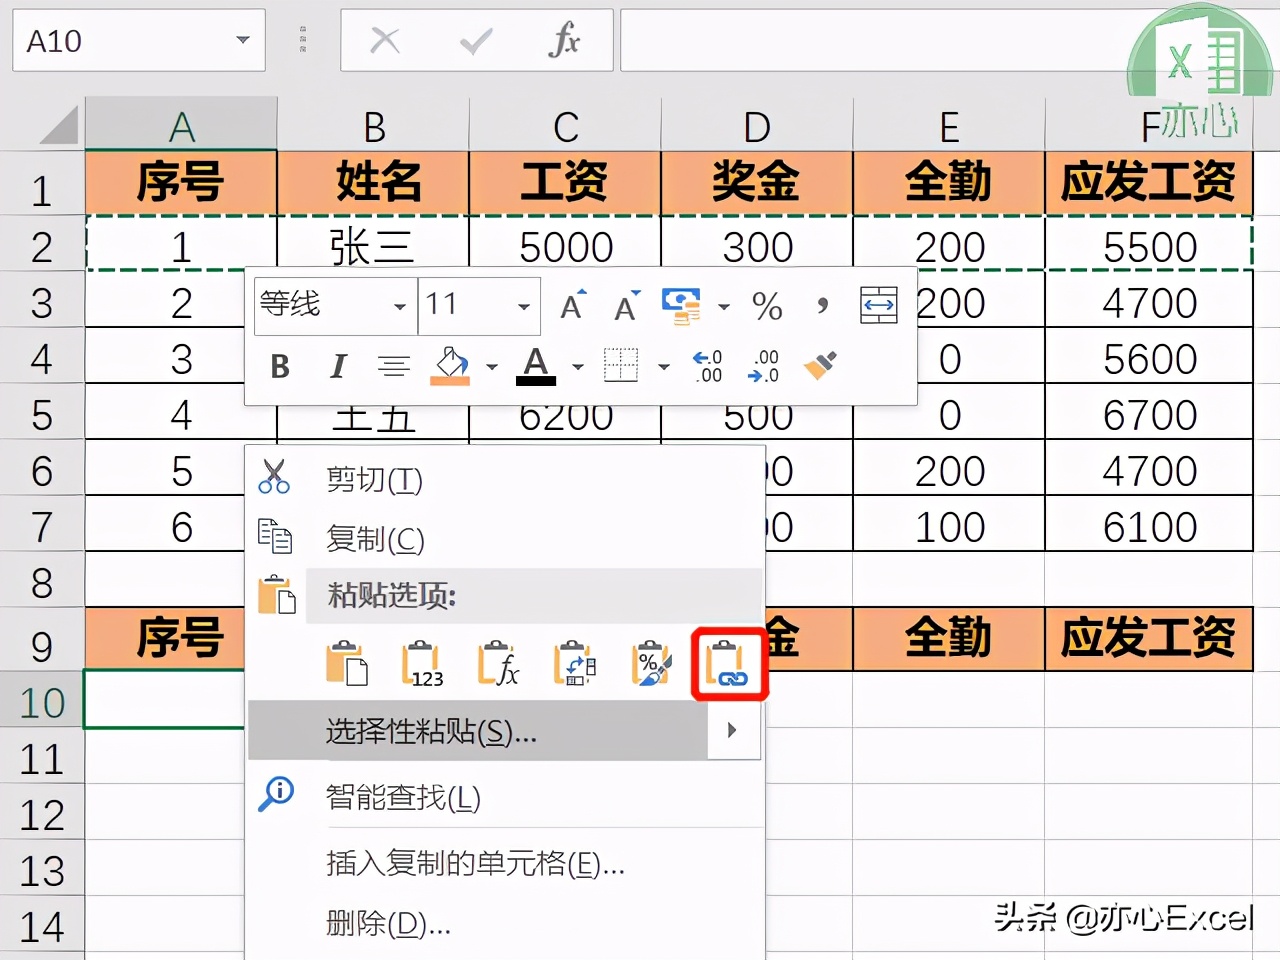Toggle bold formatting on the mini toolbar
1280x960 pixels.
click(279, 367)
